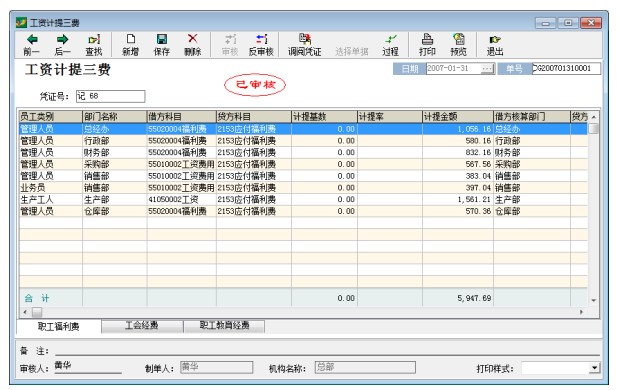Maximize the 工资计提三费 window
This screenshot has height=390, width=617.
pyautogui.click(x=568, y=23)
